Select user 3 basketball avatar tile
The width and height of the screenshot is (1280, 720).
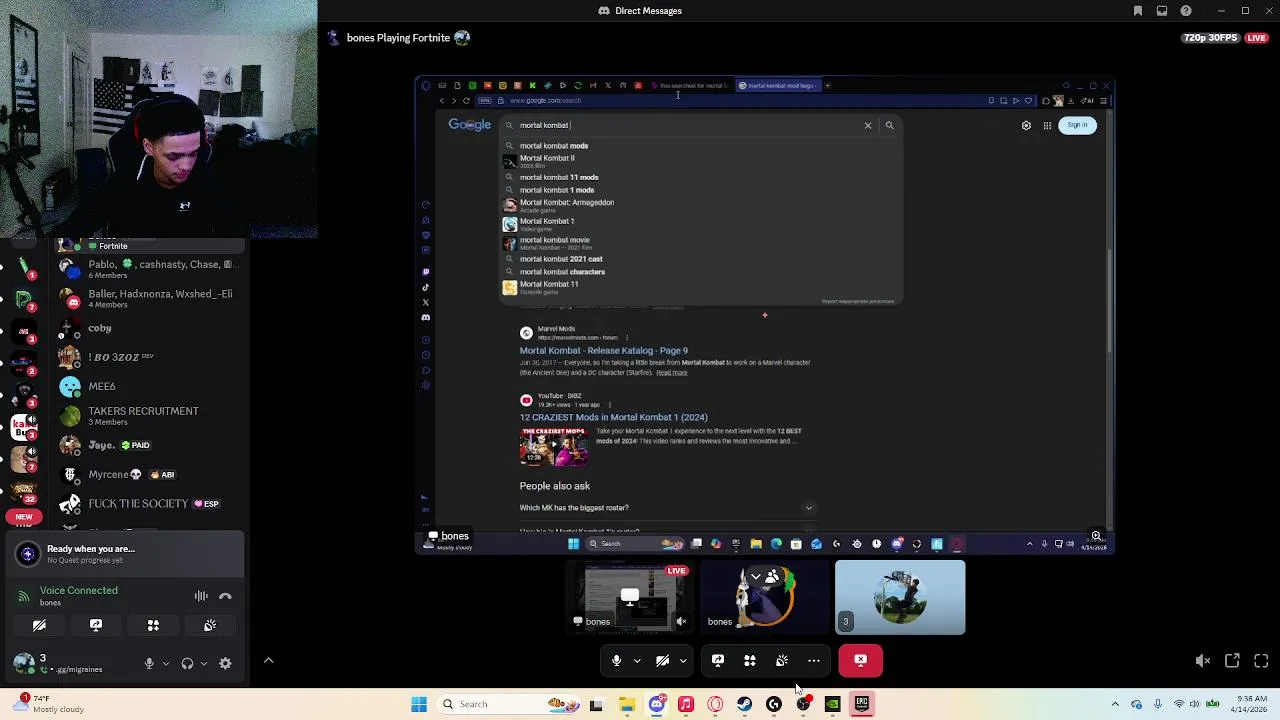(900, 597)
